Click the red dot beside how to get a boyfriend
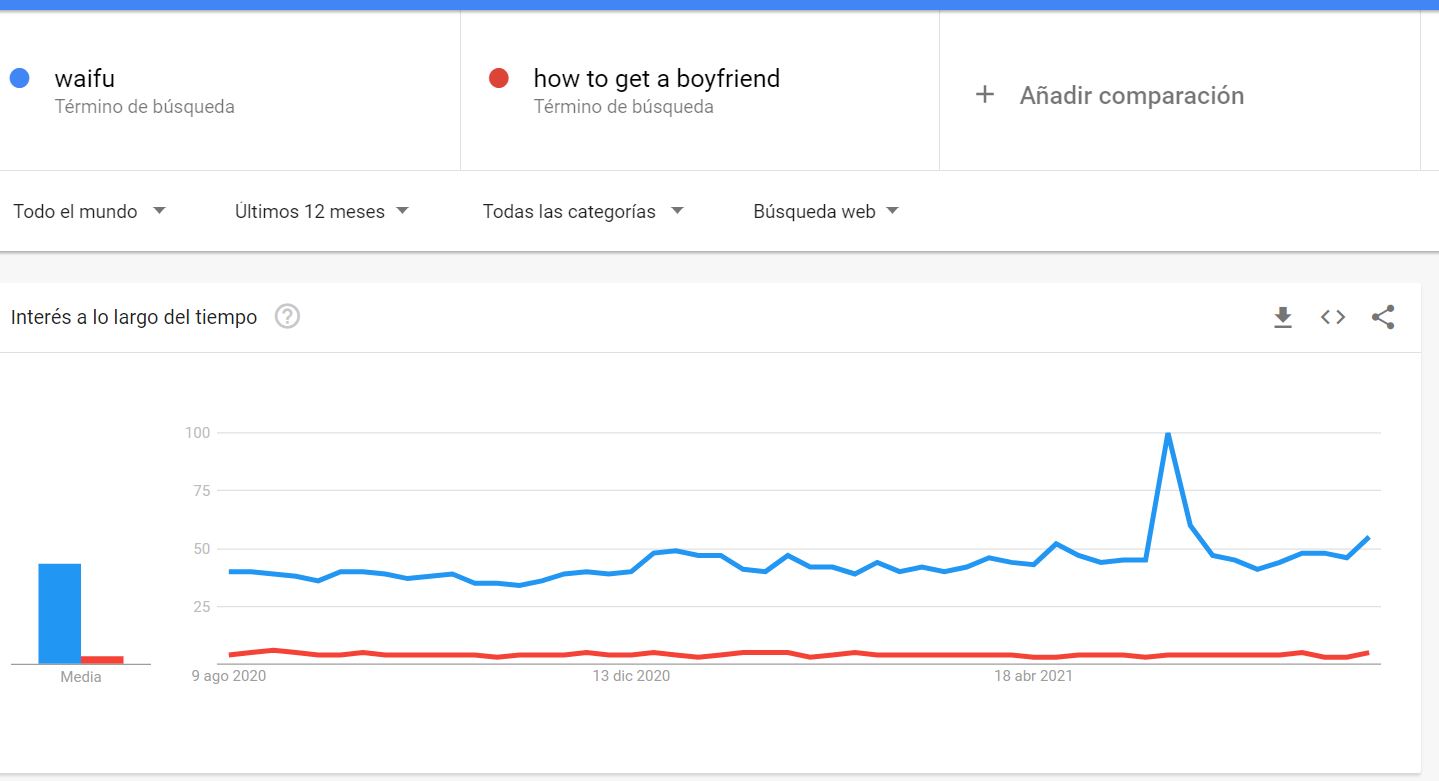The image size is (1439, 781). [x=498, y=78]
